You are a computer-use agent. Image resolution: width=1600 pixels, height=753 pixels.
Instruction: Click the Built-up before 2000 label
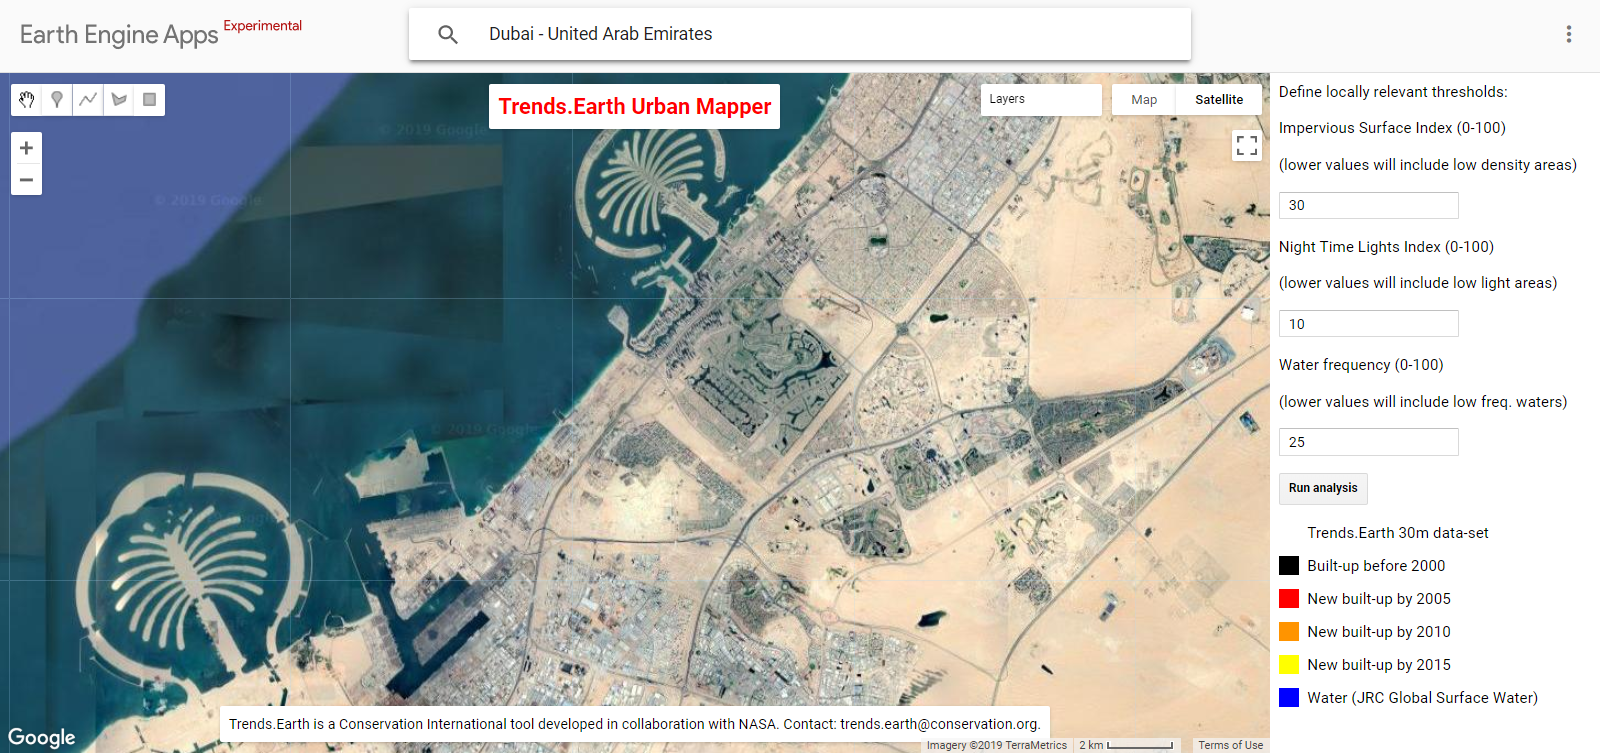point(1376,566)
